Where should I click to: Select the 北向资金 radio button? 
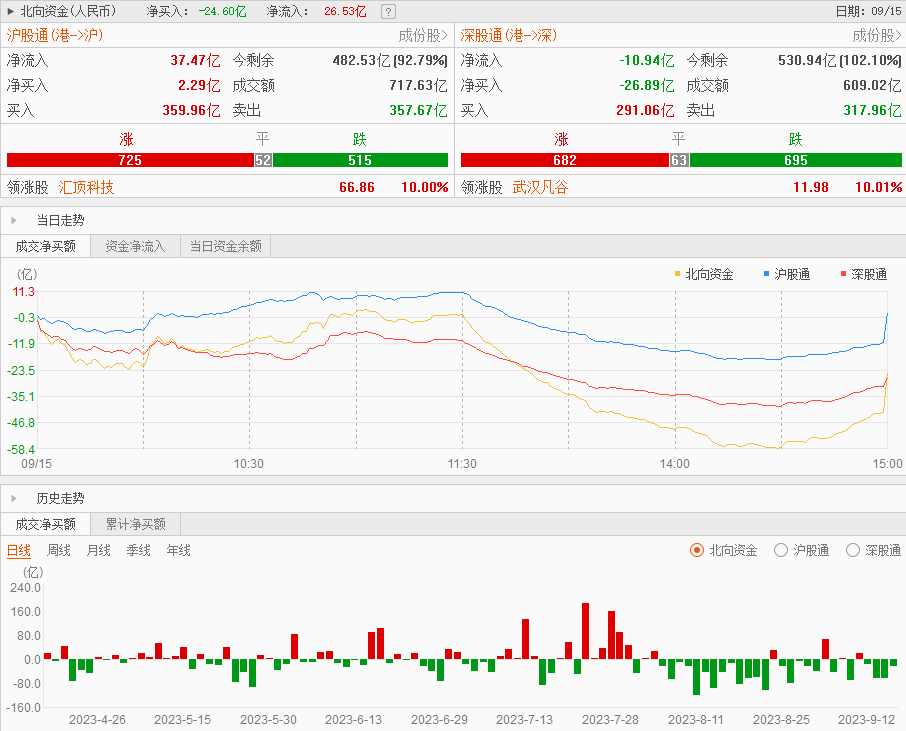click(697, 550)
